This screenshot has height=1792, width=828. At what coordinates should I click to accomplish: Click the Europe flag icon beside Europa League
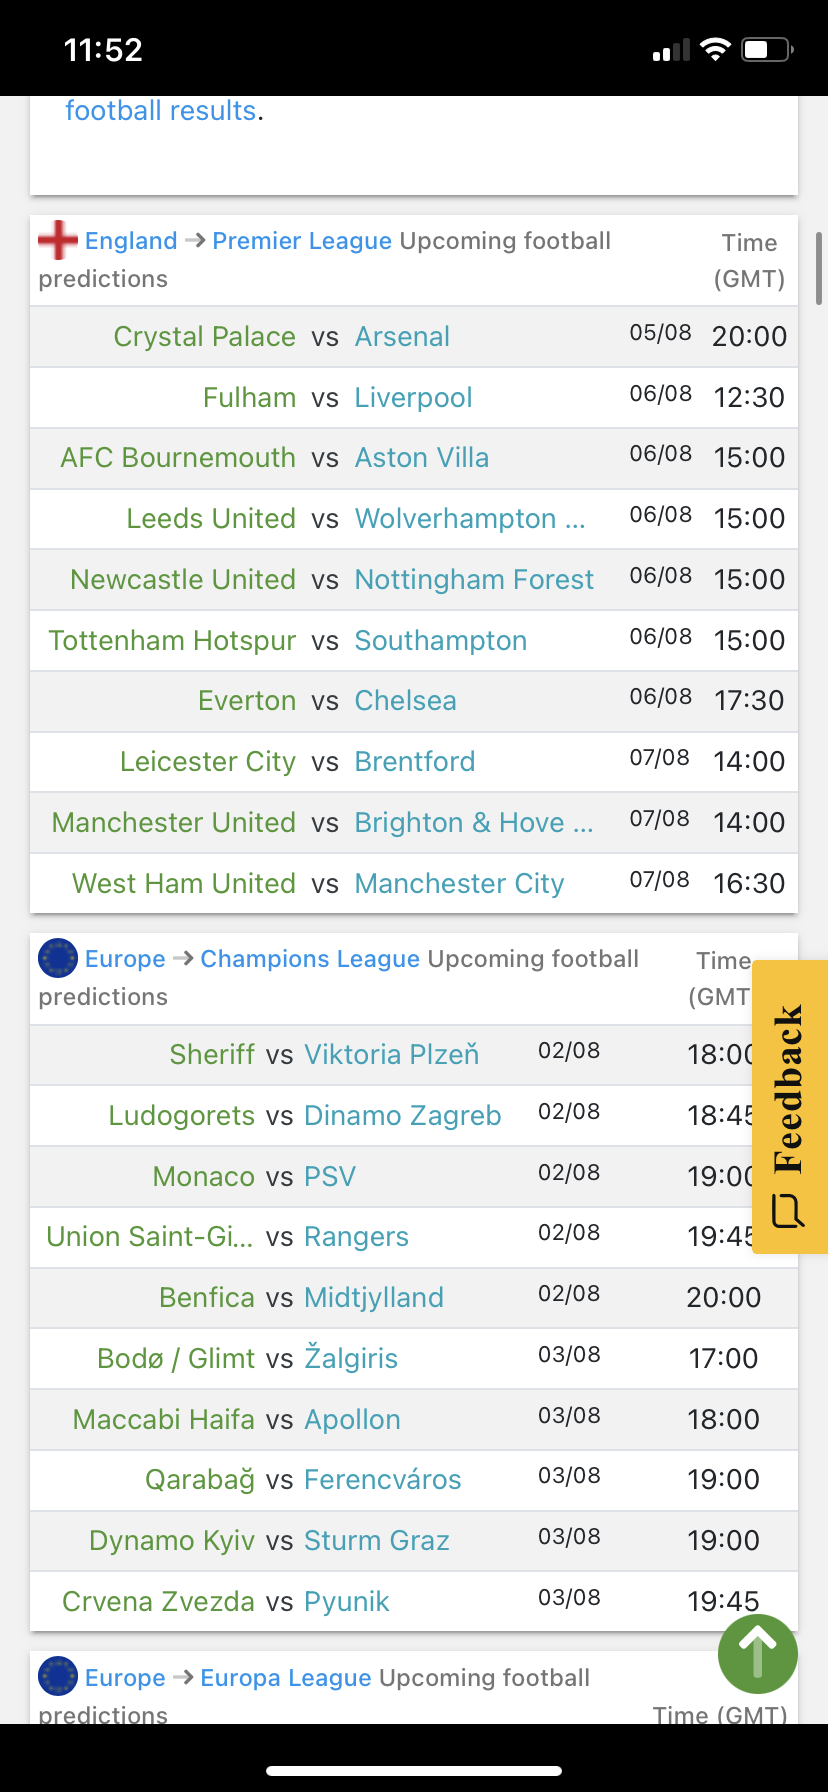pos(57,1677)
